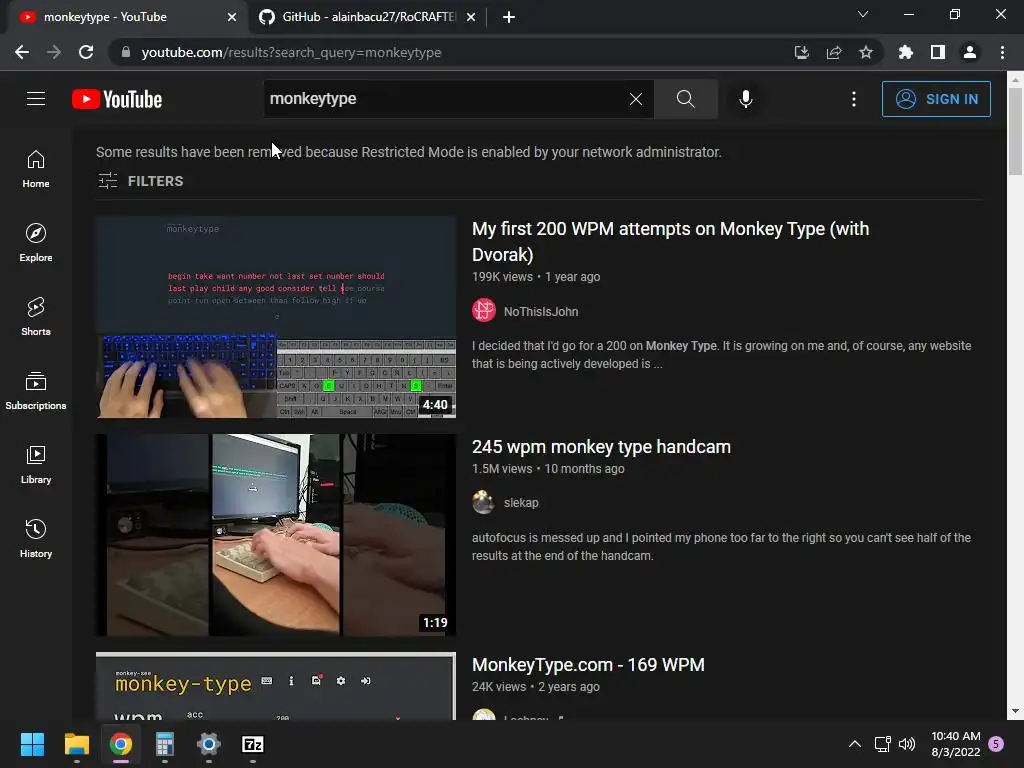Visit NoThisIsJohn channel name link
1024x768 pixels.
tap(541, 312)
